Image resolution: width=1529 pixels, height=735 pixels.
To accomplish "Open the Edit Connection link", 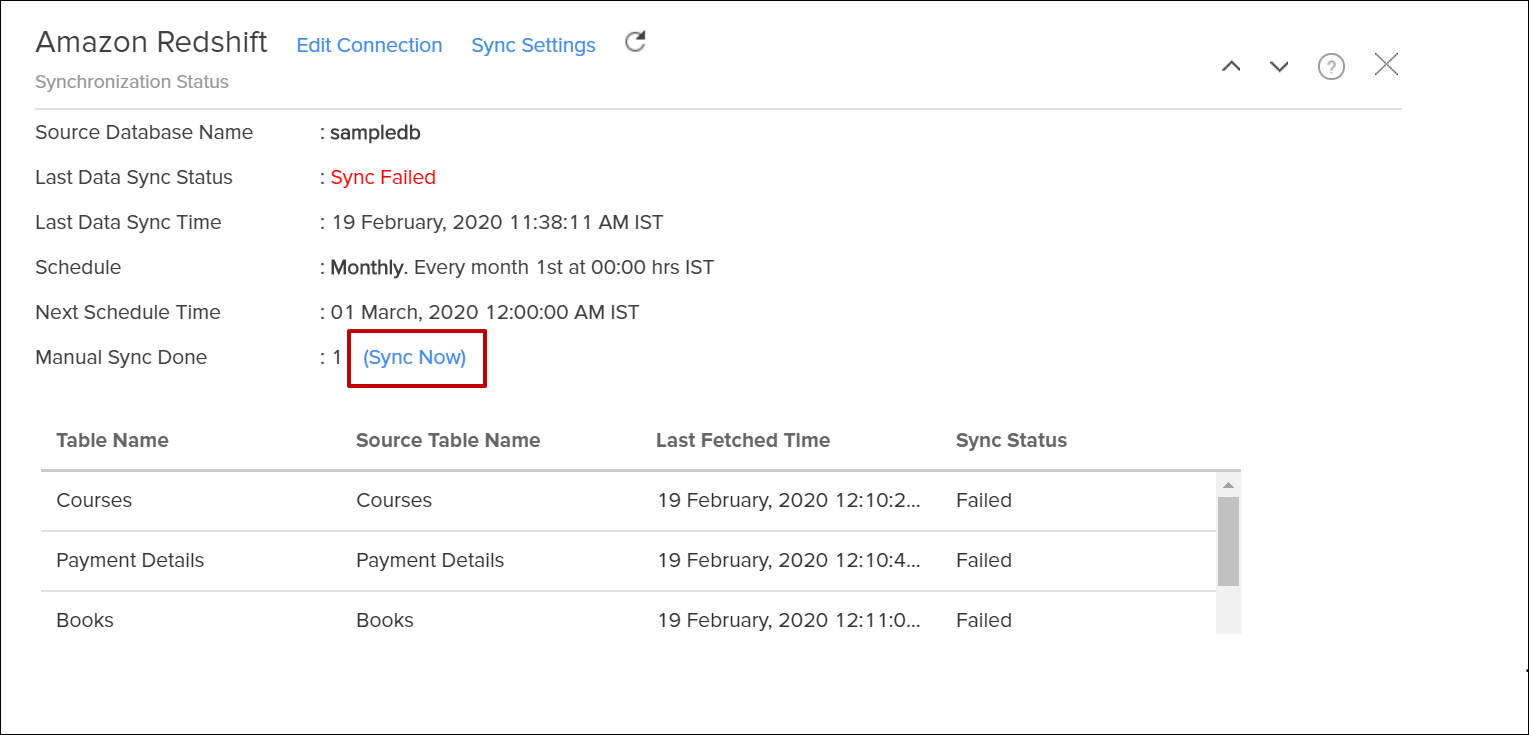I will click(369, 45).
